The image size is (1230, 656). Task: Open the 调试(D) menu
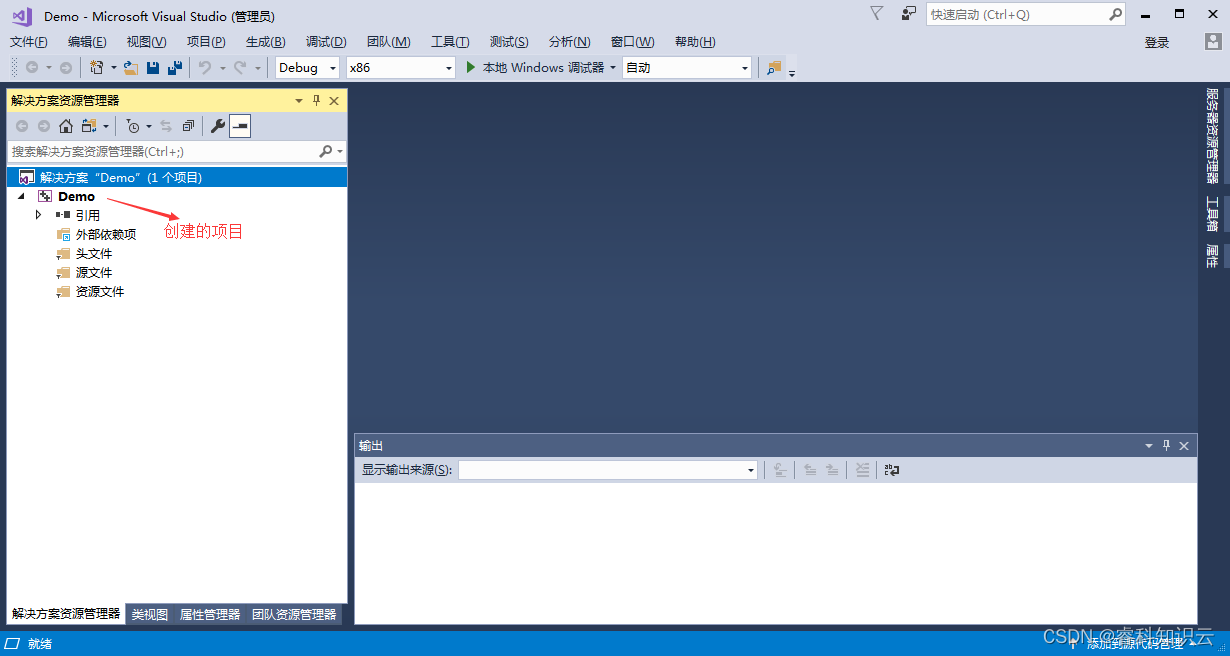pyautogui.click(x=326, y=41)
